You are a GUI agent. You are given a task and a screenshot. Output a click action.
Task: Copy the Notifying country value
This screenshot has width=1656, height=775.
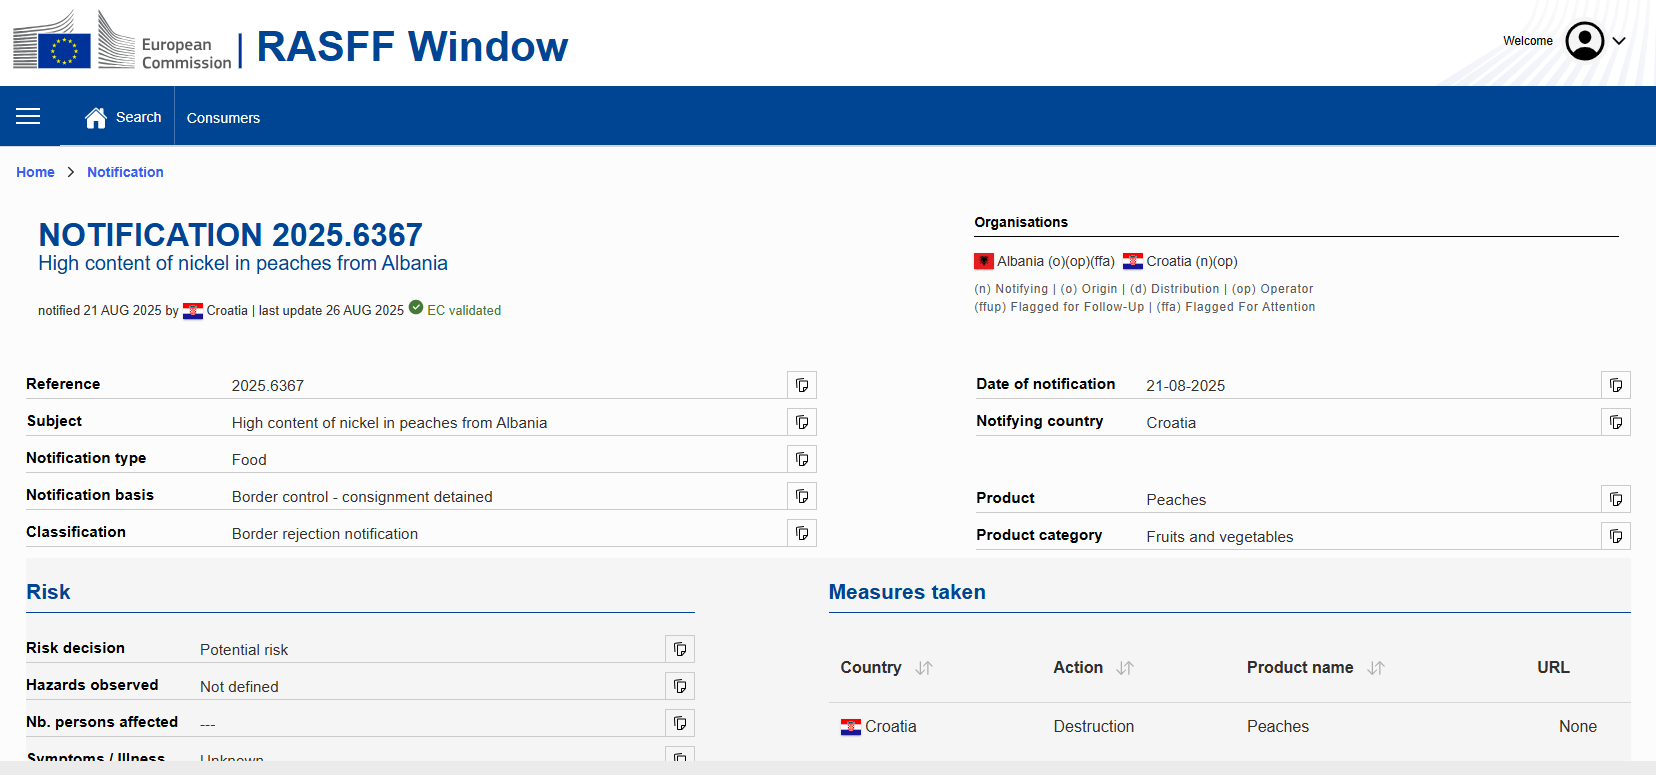(x=1616, y=422)
